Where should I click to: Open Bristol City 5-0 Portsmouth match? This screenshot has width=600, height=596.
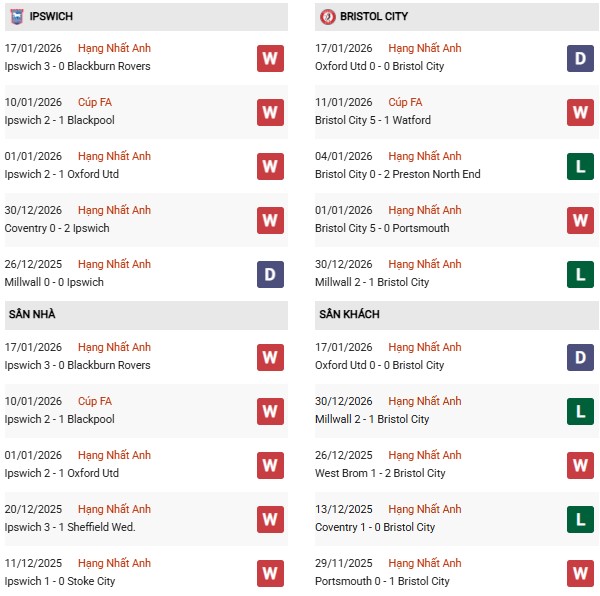tap(382, 228)
